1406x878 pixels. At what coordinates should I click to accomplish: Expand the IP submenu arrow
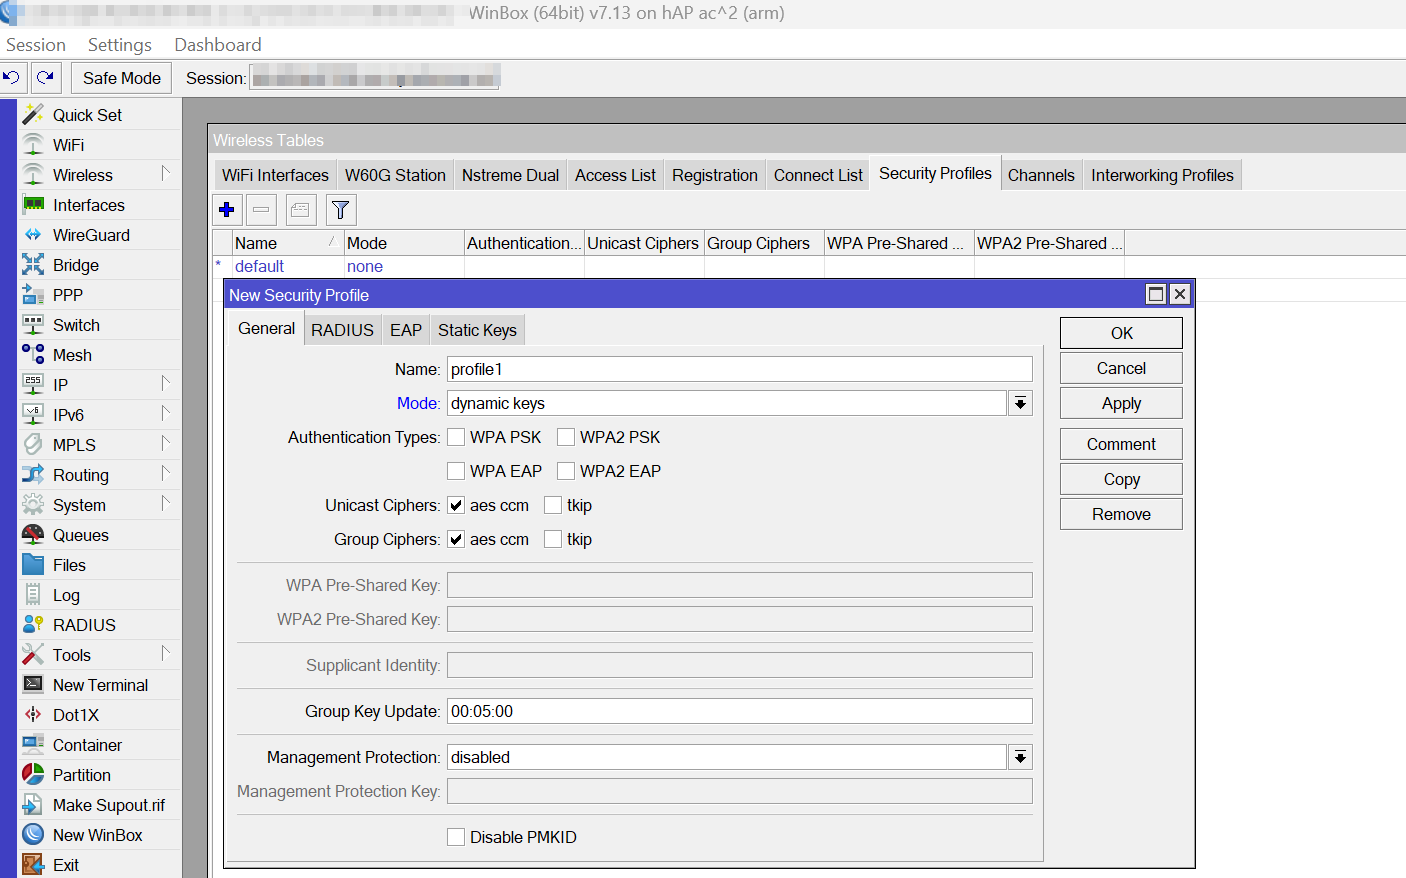tap(166, 384)
